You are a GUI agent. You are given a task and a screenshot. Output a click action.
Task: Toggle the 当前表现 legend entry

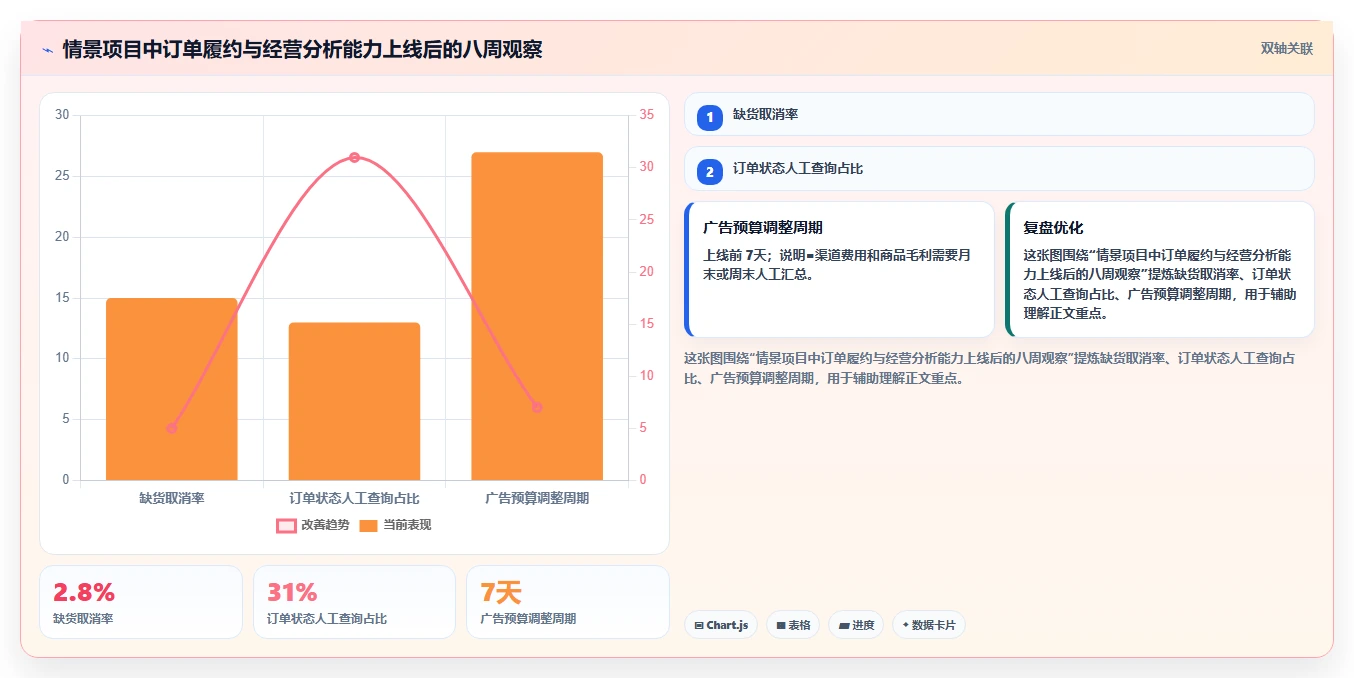(x=395, y=525)
